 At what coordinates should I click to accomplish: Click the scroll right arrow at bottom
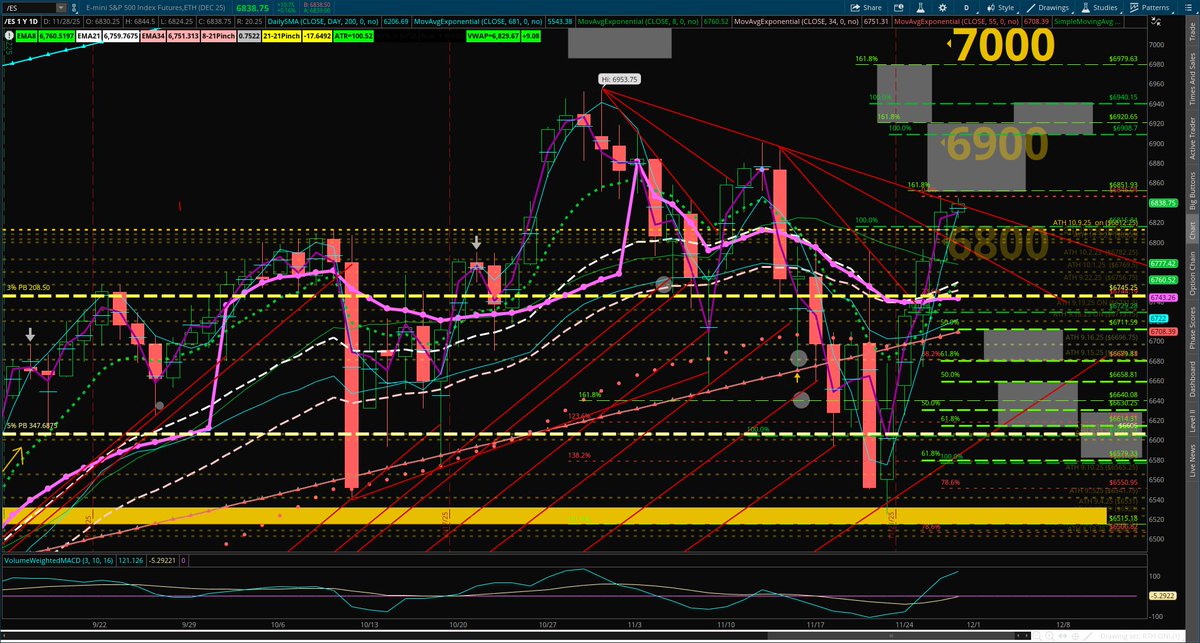click(x=1027, y=636)
